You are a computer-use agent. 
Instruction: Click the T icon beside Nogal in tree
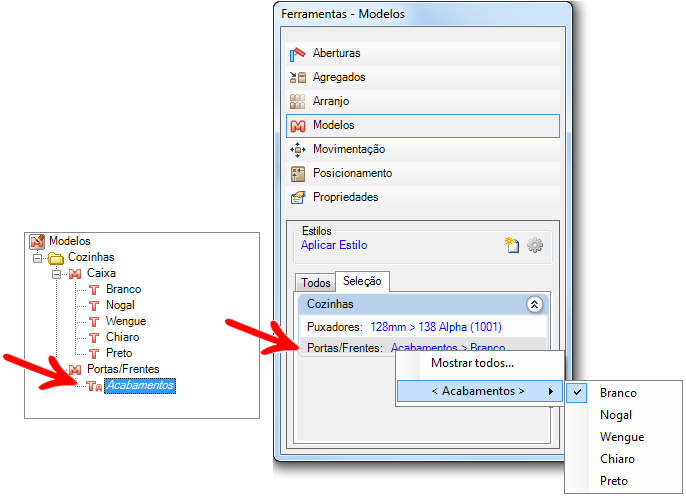tap(94, 306)
